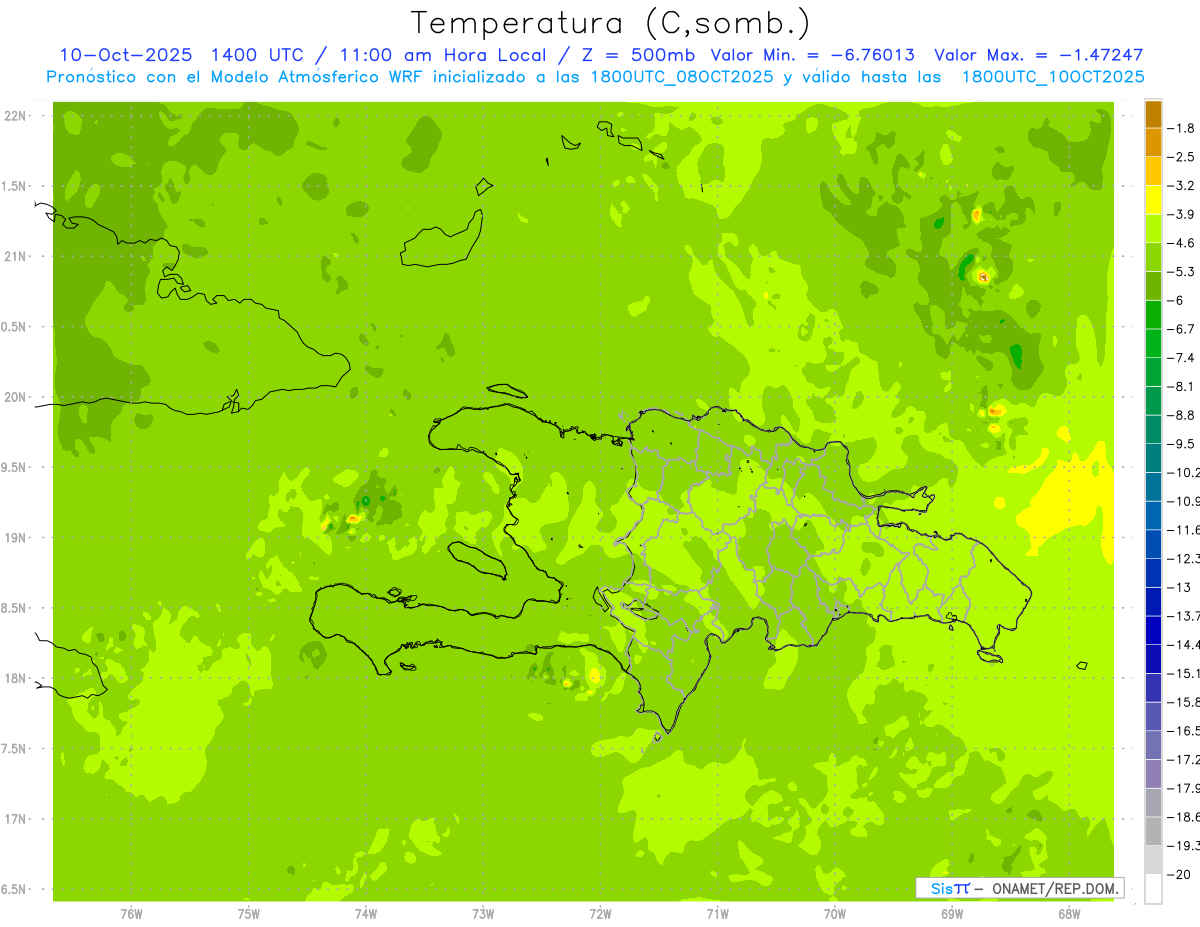Click the '73W' longitude label

[x=483, y=914]
